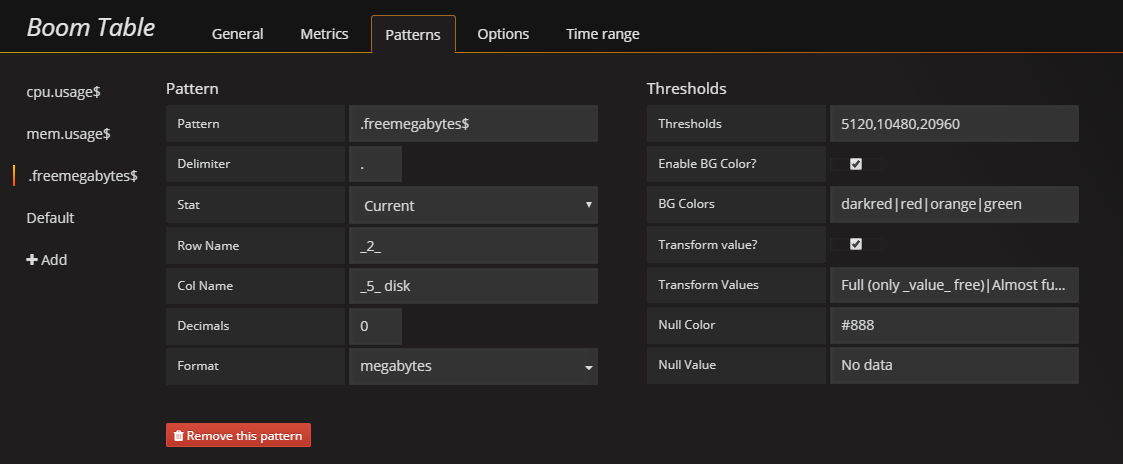Click the Thresholds input field

click(x=953, y=124)
